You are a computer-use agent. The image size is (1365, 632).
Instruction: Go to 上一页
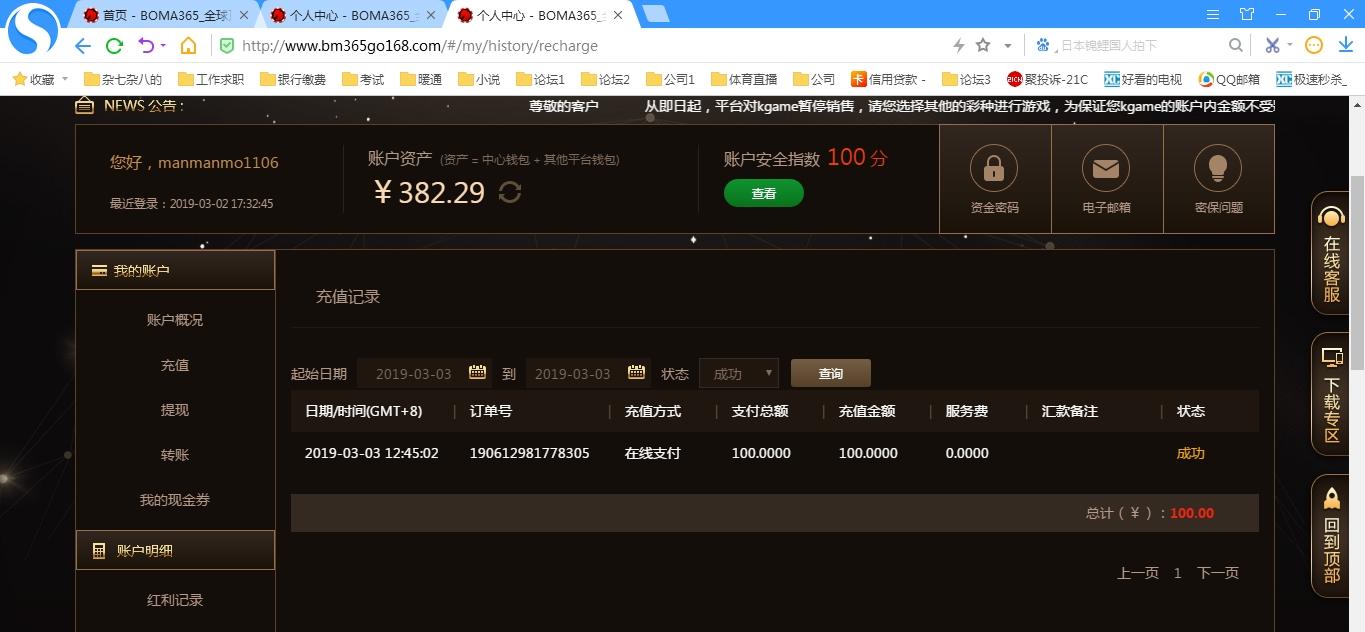click(1138, 573)
